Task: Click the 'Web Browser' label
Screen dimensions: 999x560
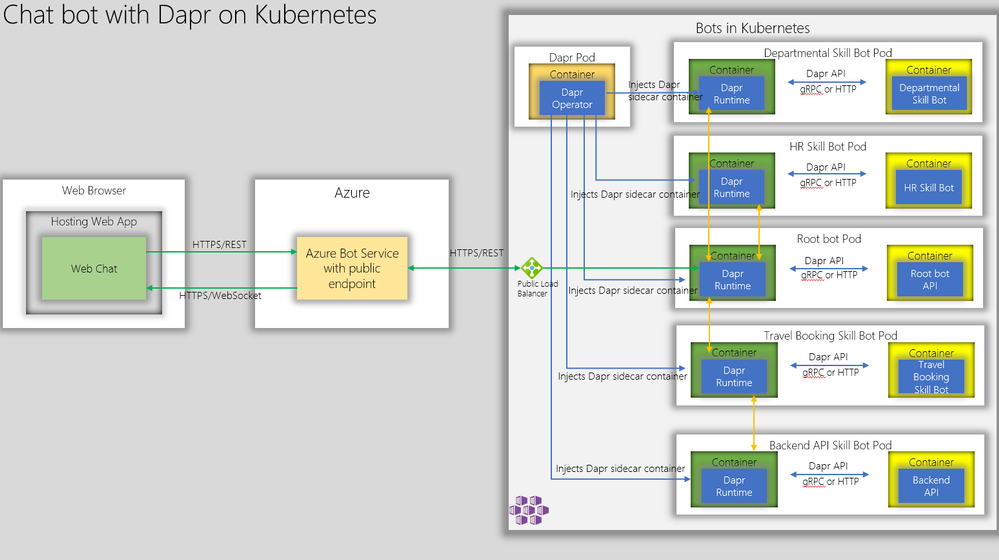Action: pos(94,190)
